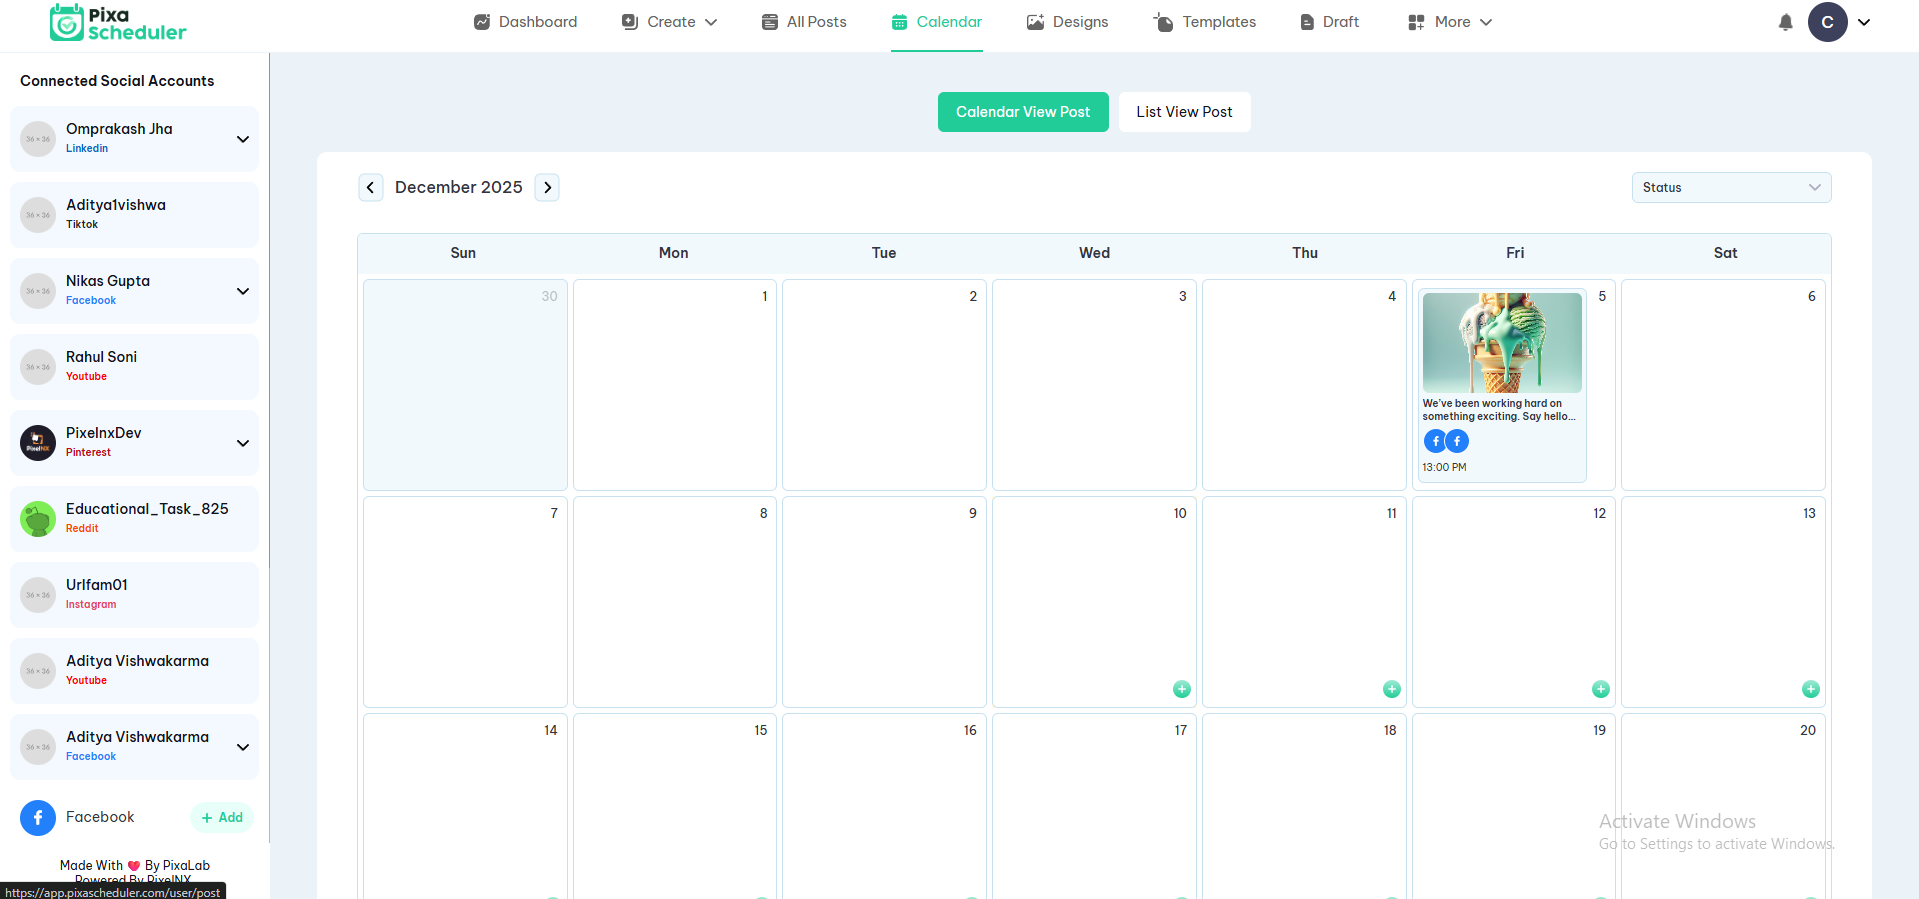Image resolution: width=1919 pixels, height=899 pixels.
Task: Click the Create plus-box icon
Action: coord(630,22)
